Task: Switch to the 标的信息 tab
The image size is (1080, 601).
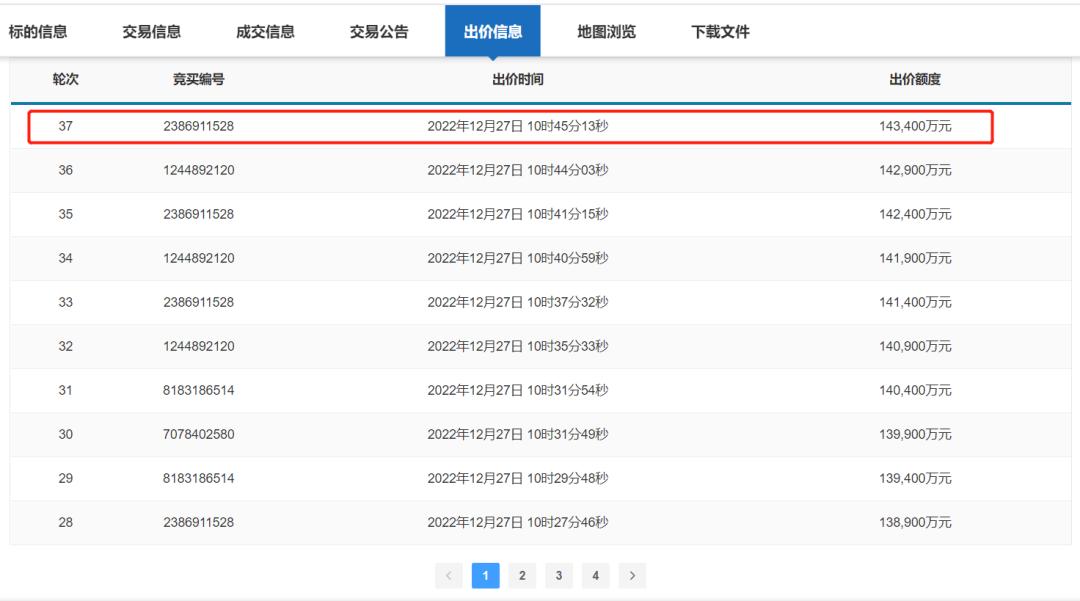Action: [38, 31]
